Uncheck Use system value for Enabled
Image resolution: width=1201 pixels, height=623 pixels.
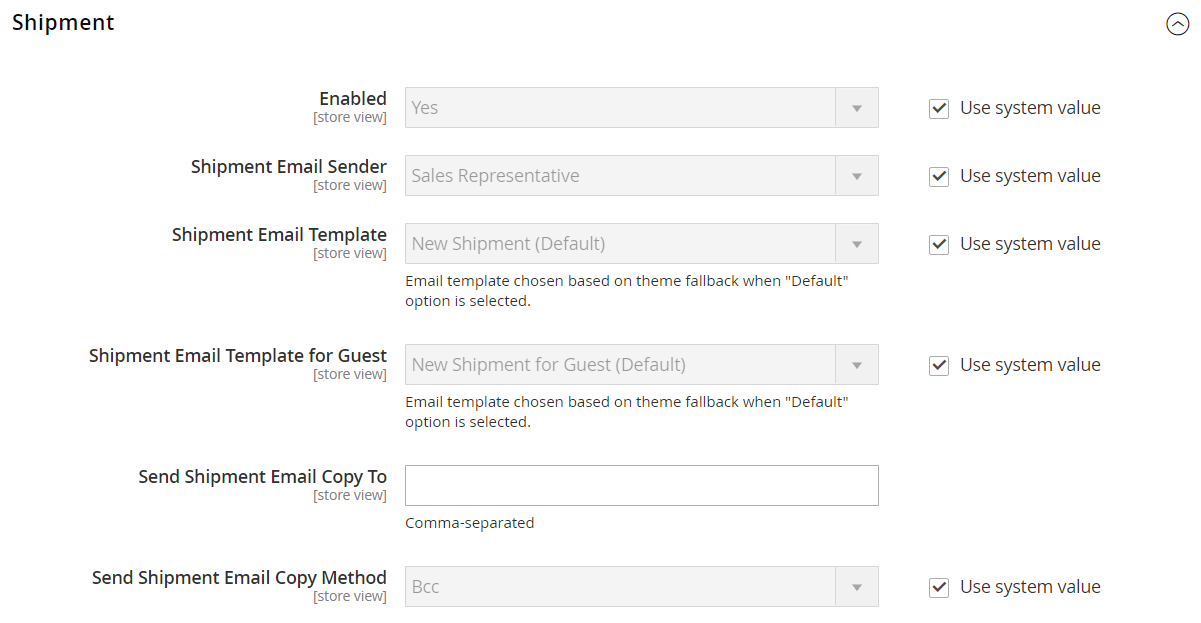pyautogui.click(x=939, y=109)
